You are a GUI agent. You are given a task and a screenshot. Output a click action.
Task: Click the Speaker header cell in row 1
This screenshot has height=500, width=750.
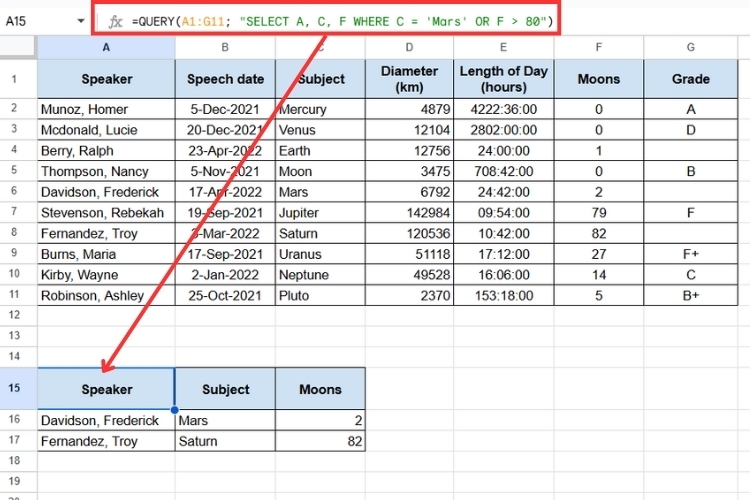point(106,79)
